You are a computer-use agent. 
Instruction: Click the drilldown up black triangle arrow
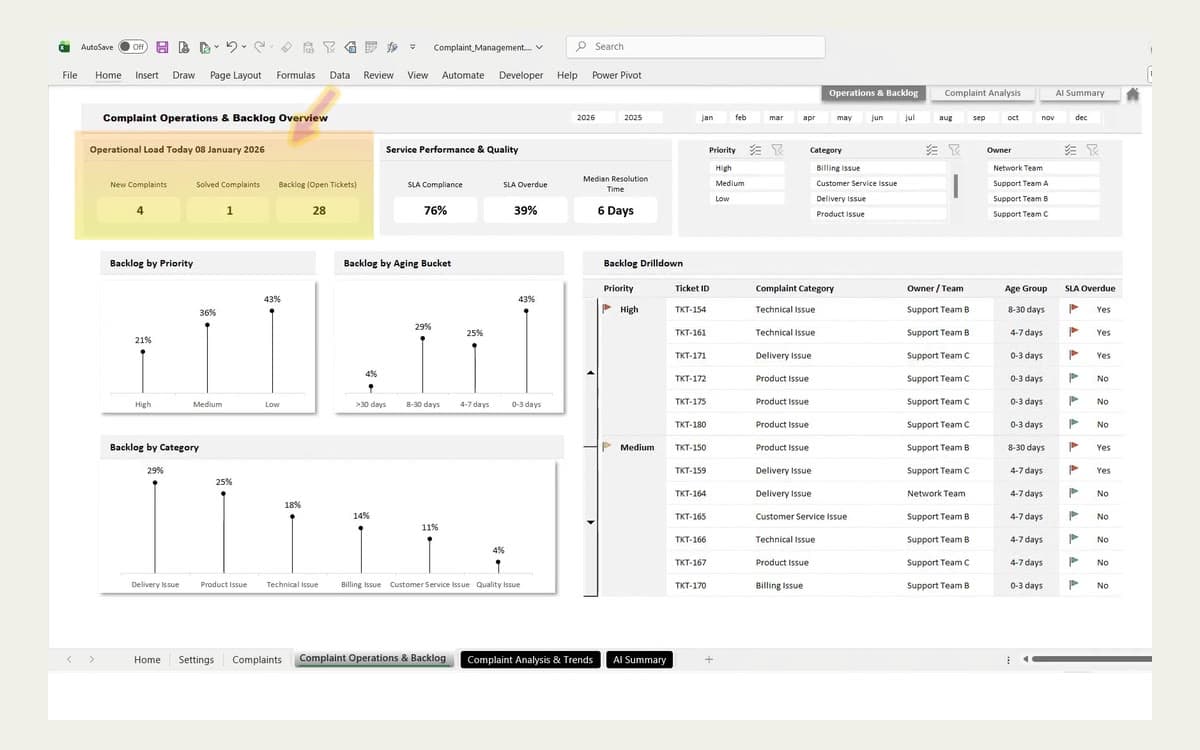[x=590, y=373]
